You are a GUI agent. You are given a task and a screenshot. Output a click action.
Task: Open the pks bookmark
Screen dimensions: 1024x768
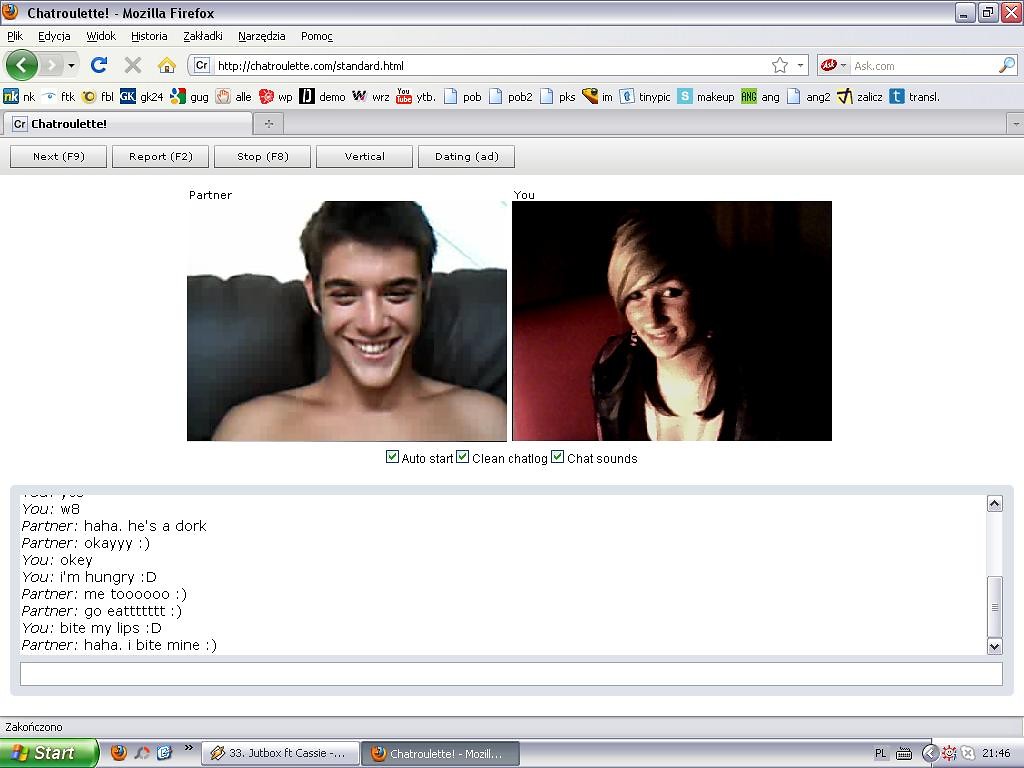tap(558, 97)
